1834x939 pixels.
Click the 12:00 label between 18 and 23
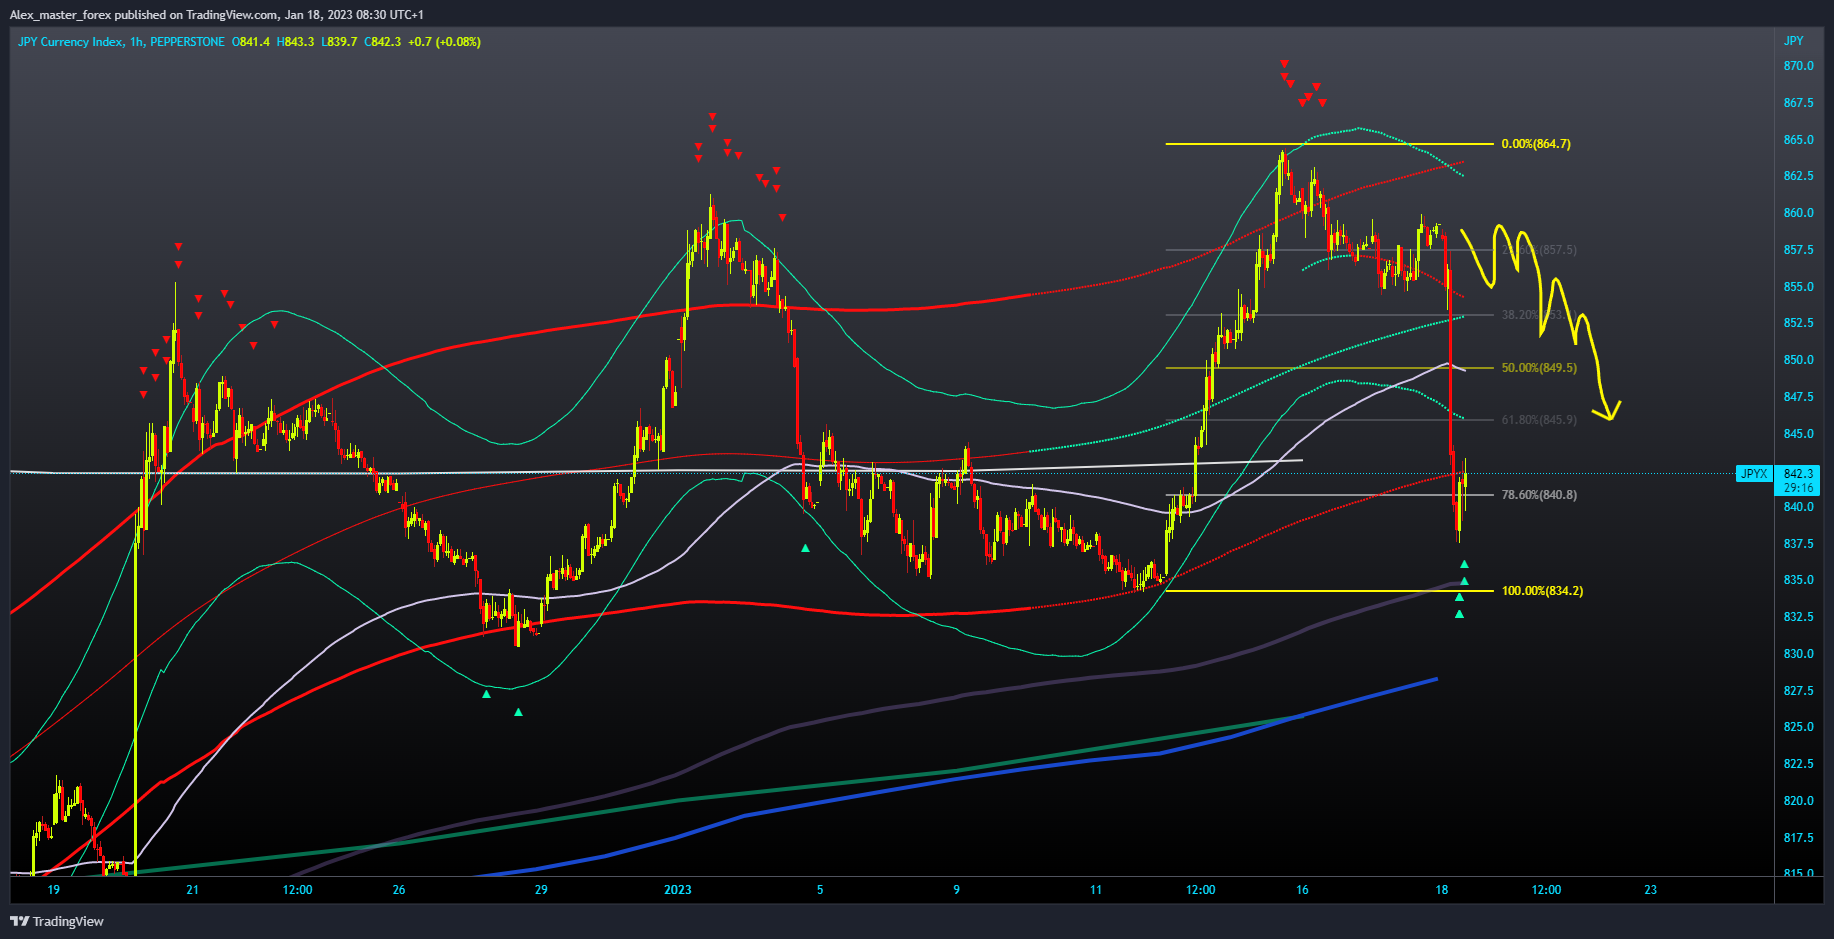point(1547,890)
